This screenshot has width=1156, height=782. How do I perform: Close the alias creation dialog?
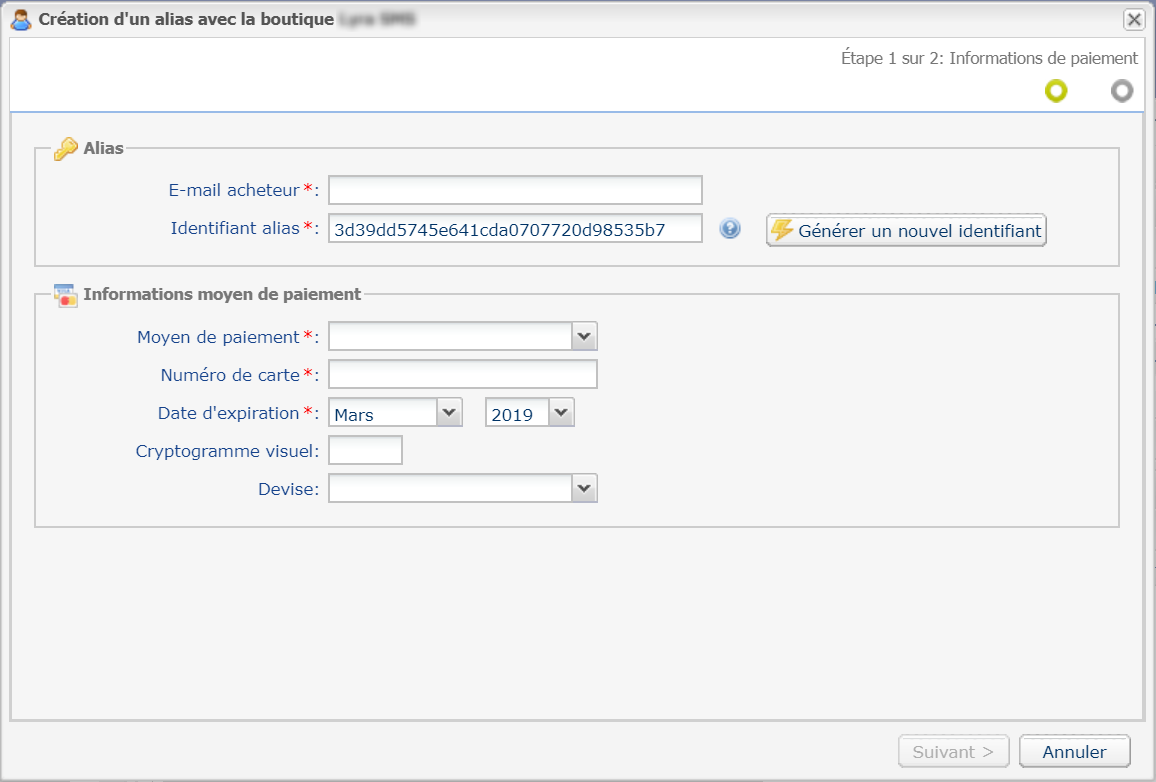[1133, 19]
